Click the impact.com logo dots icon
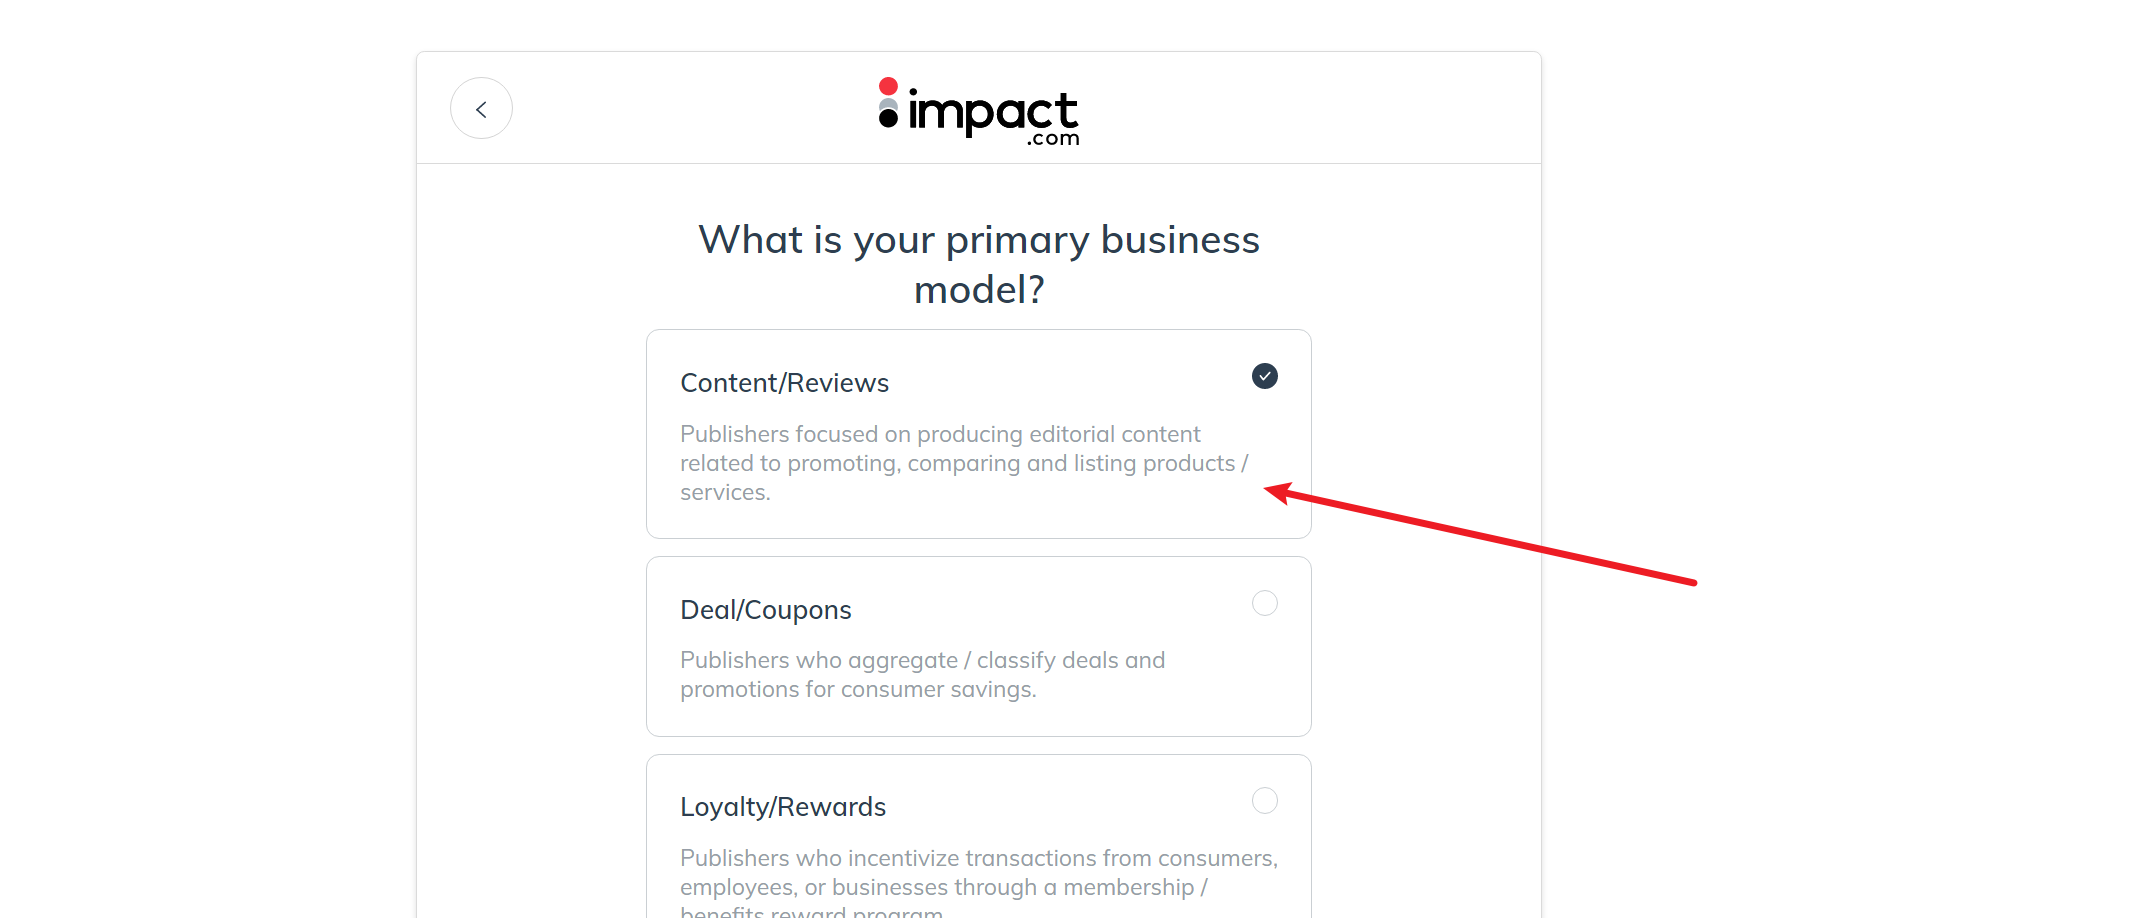The image size is (2153, 918). pyautogui.click(x=888, y=104)
